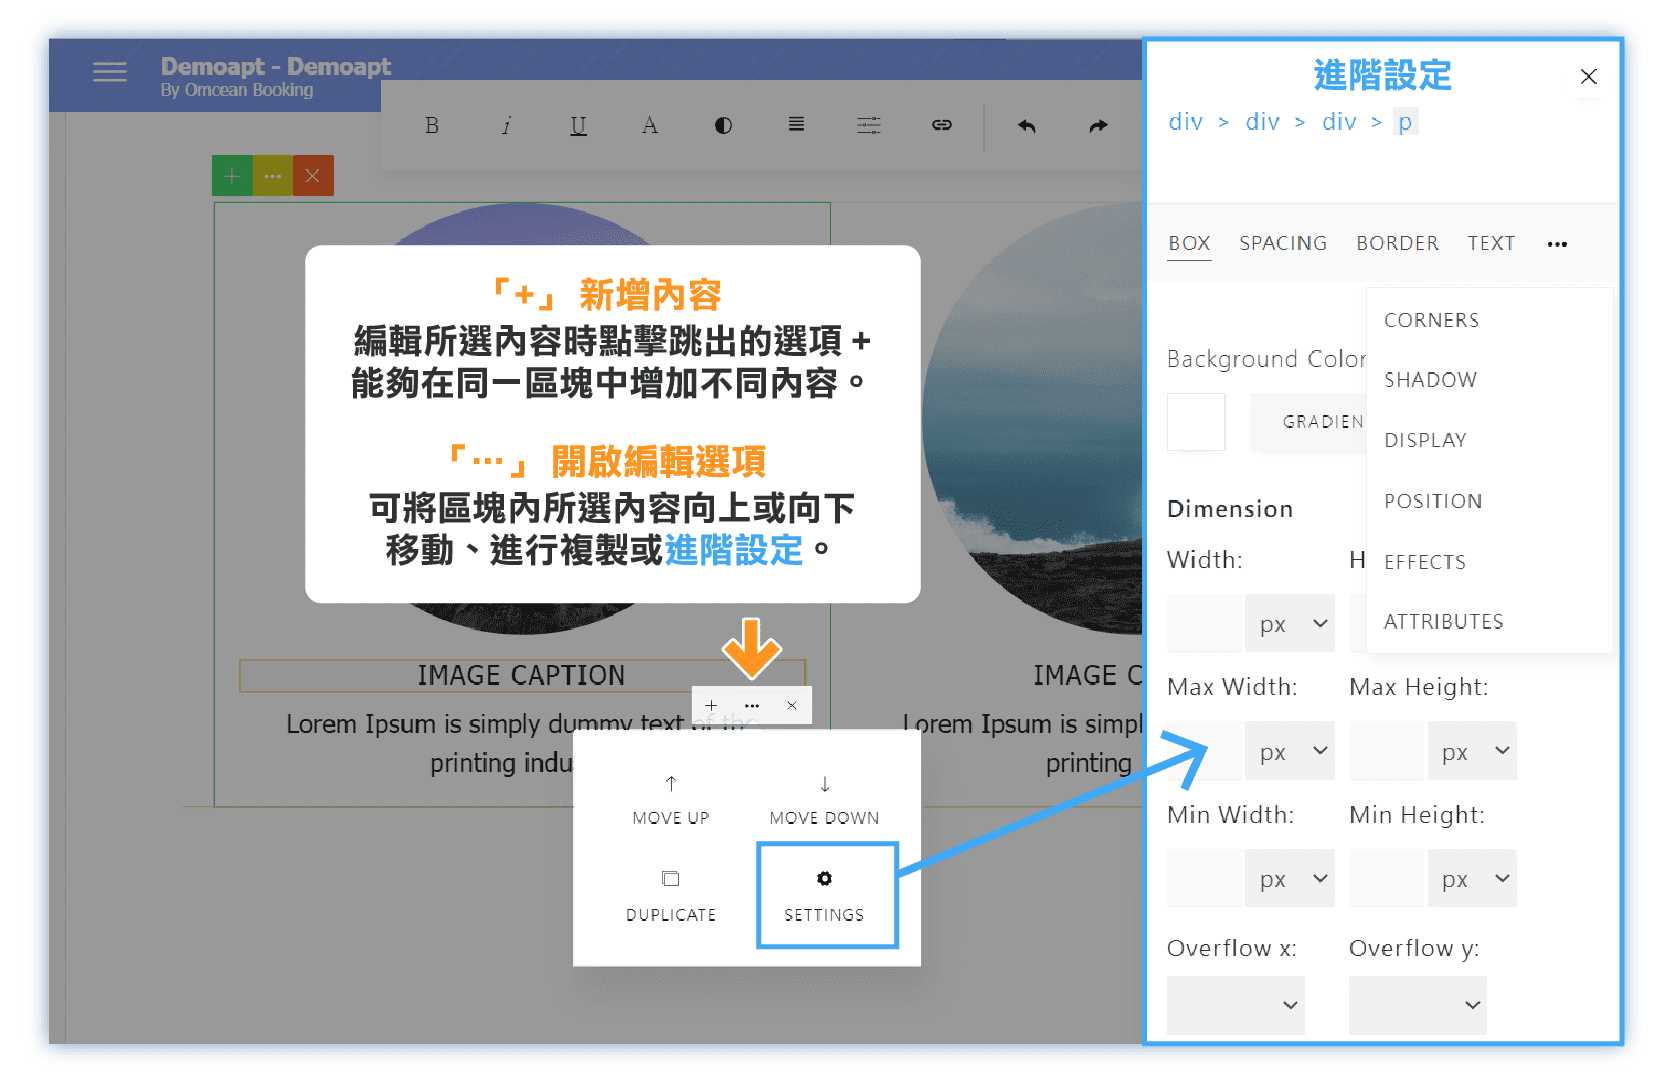Toggle bold text formatting
1670x1080 pixels.
pyautogui.click(x=432, y=126)
